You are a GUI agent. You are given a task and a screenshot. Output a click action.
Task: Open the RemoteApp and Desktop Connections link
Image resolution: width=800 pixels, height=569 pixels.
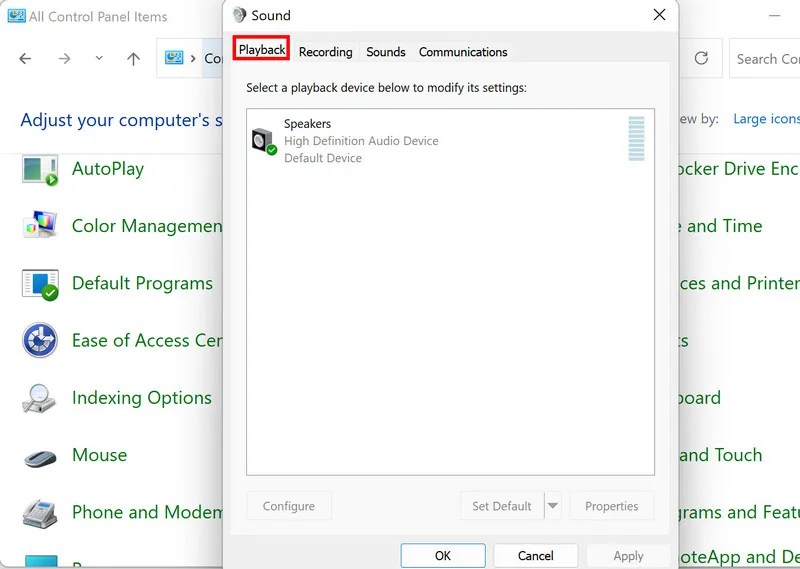pos(739,557)
